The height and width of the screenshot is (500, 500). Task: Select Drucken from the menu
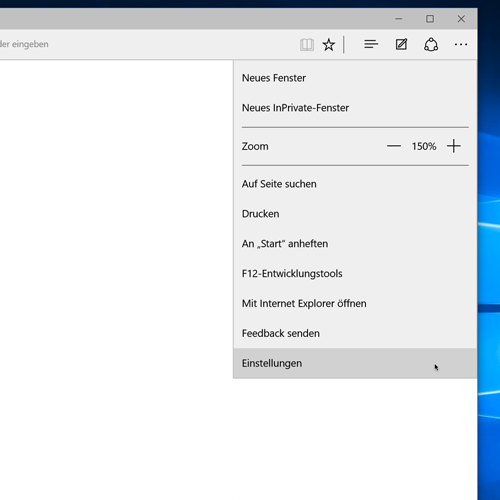coord(355,214)
